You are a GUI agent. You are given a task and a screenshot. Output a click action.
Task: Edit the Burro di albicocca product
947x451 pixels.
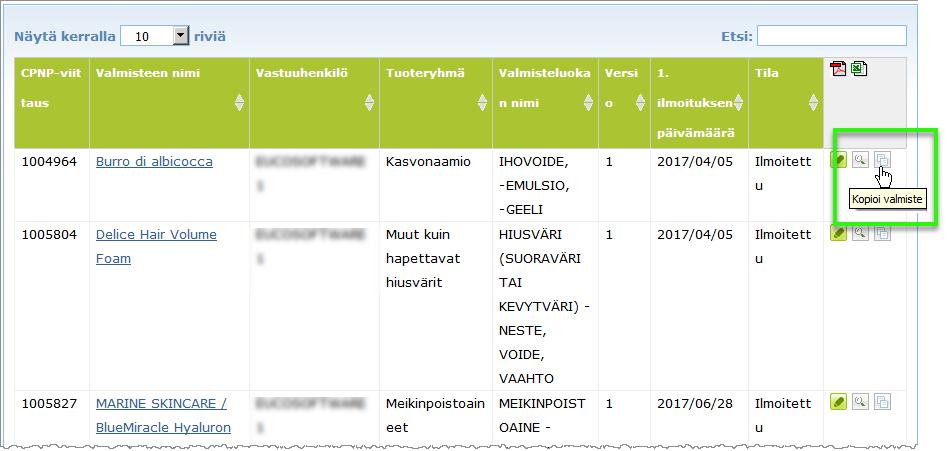point(838,160)
